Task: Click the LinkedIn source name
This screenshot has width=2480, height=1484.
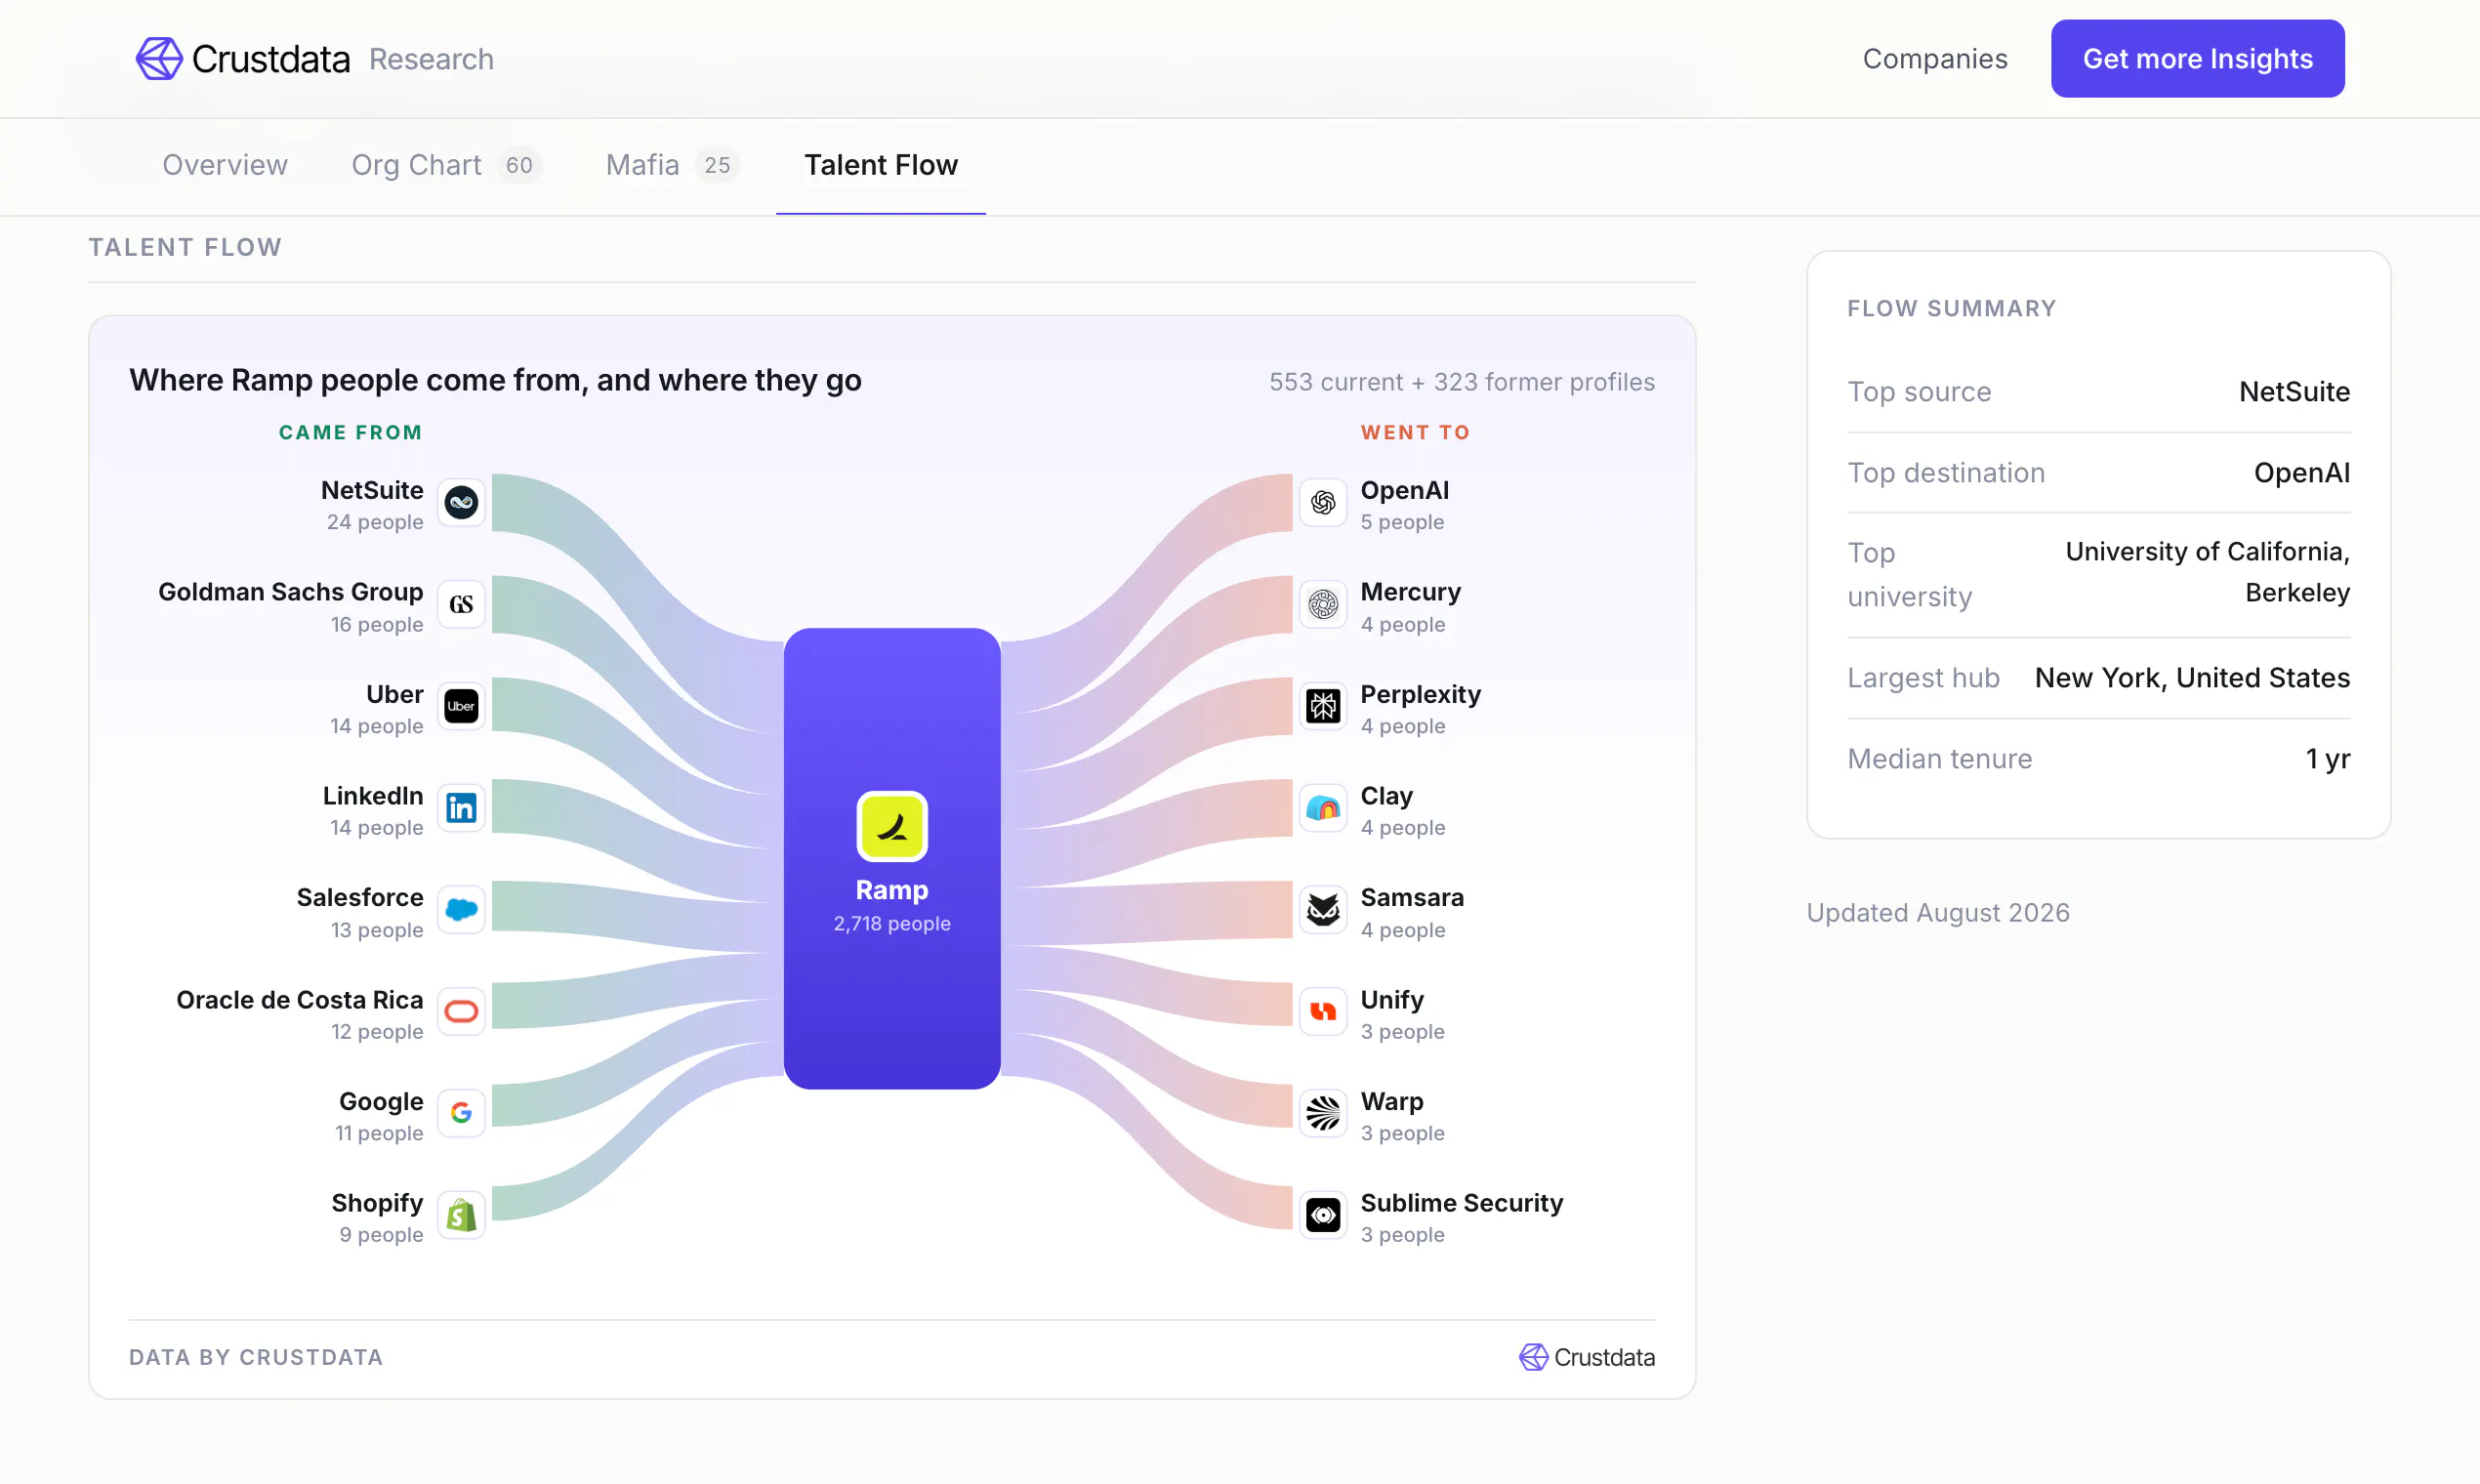Action: pos(373,796)
